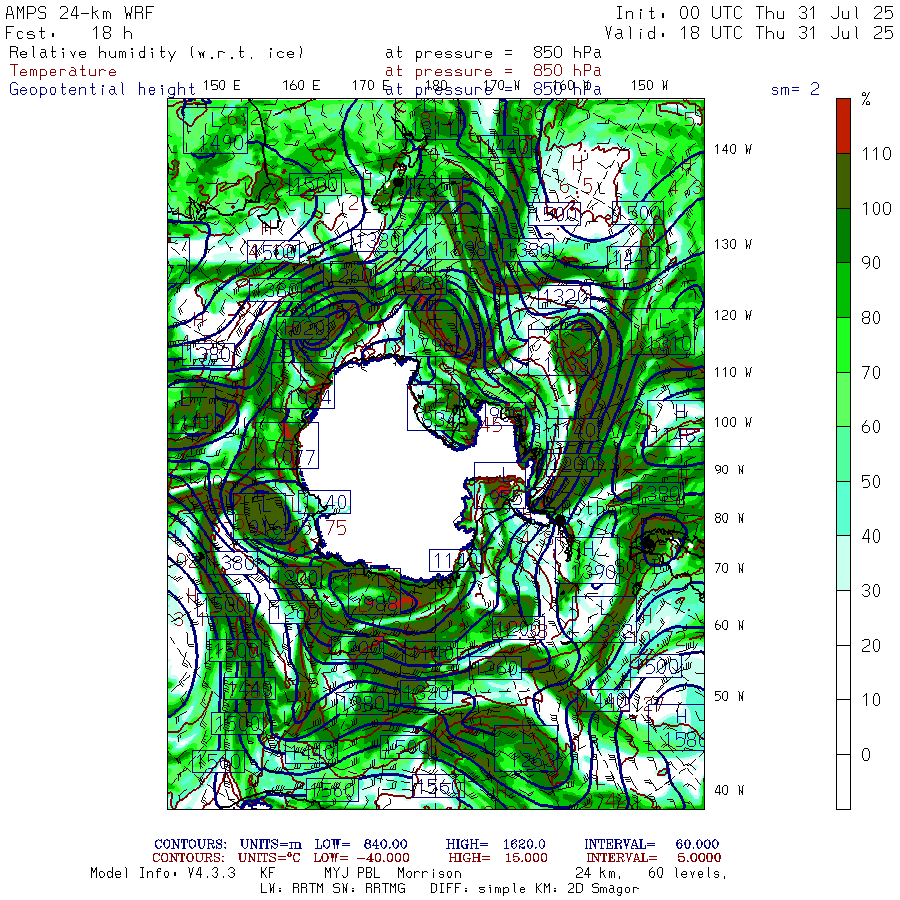
Task: Click the '90 W' longitude label
Action: [729, 470]
